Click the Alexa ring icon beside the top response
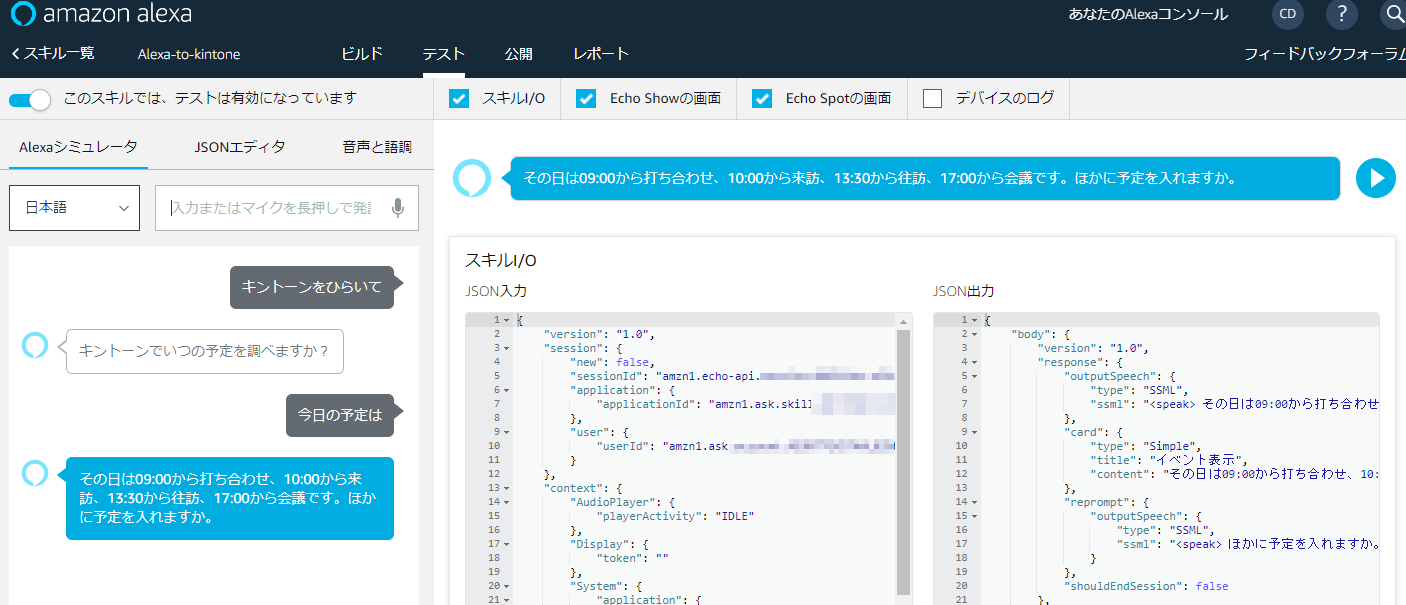The width and height of the screenshot is (1406, 605). (472, 178)
